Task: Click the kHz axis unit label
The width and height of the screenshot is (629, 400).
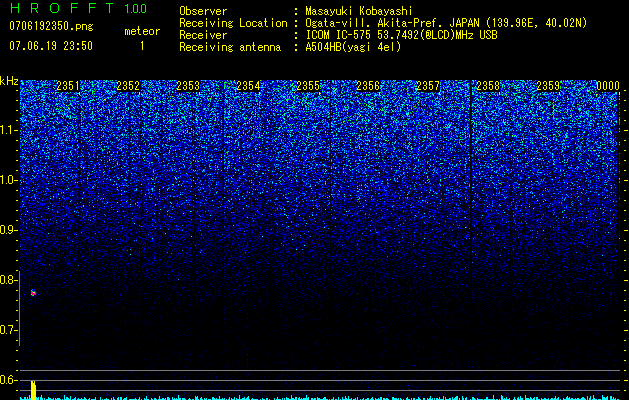Action: click(x=9, y=81)
